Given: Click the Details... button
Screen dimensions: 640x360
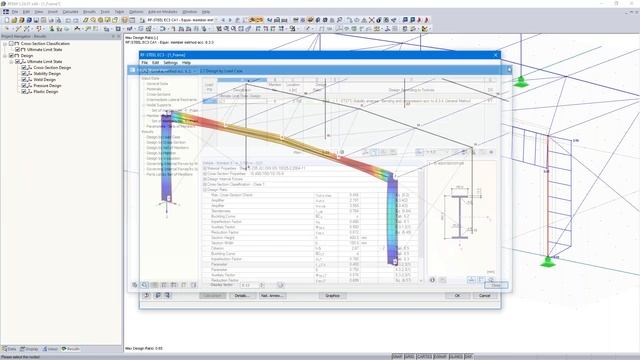Looking at the screenshot, I should 242,296.
